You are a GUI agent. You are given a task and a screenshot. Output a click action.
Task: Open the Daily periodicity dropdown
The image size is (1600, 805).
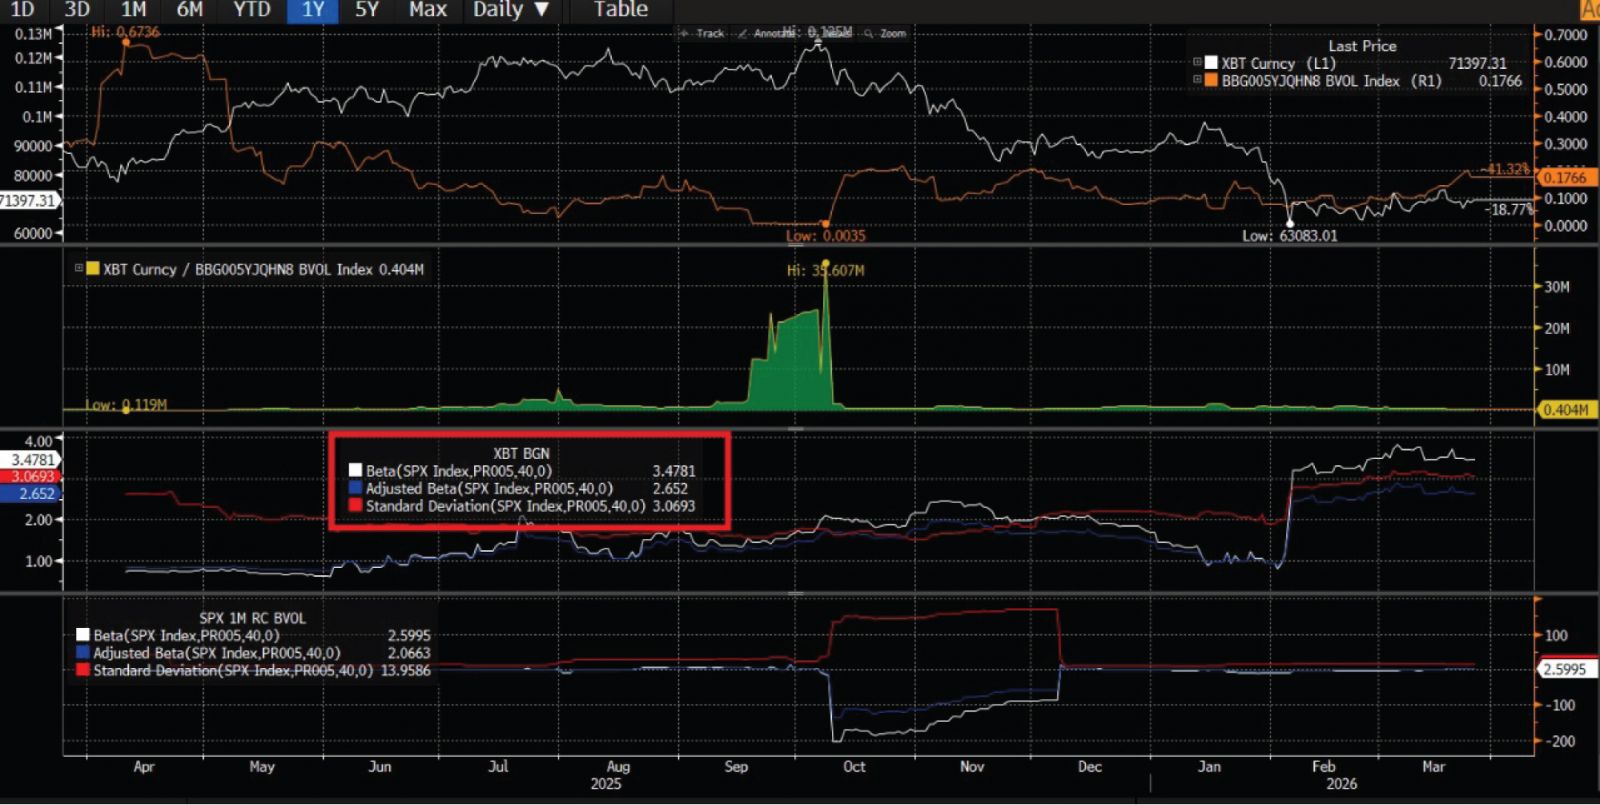[x=511, y=10]
